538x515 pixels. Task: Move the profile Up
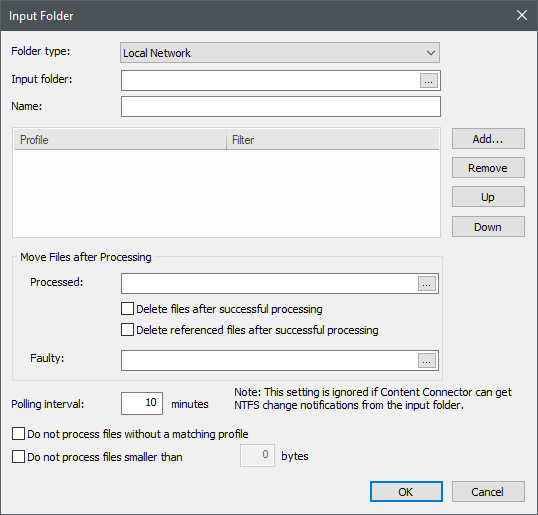coord(488,197)
